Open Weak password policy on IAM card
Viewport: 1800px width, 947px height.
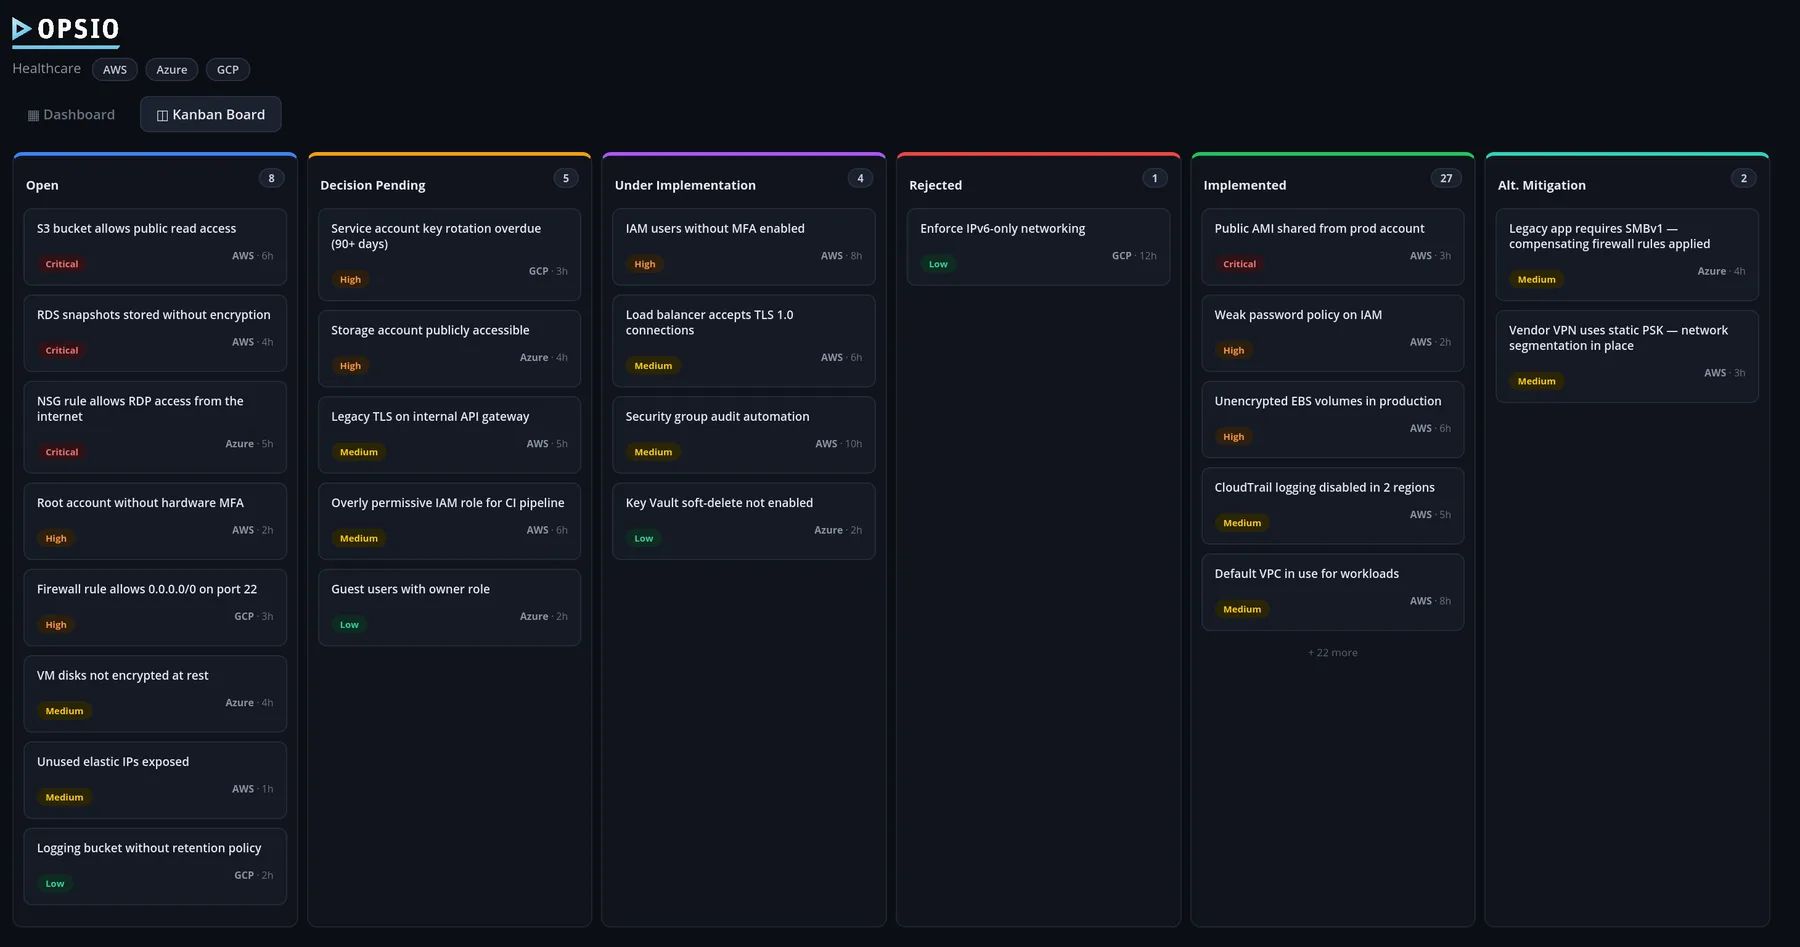[x=1333, y=333]
